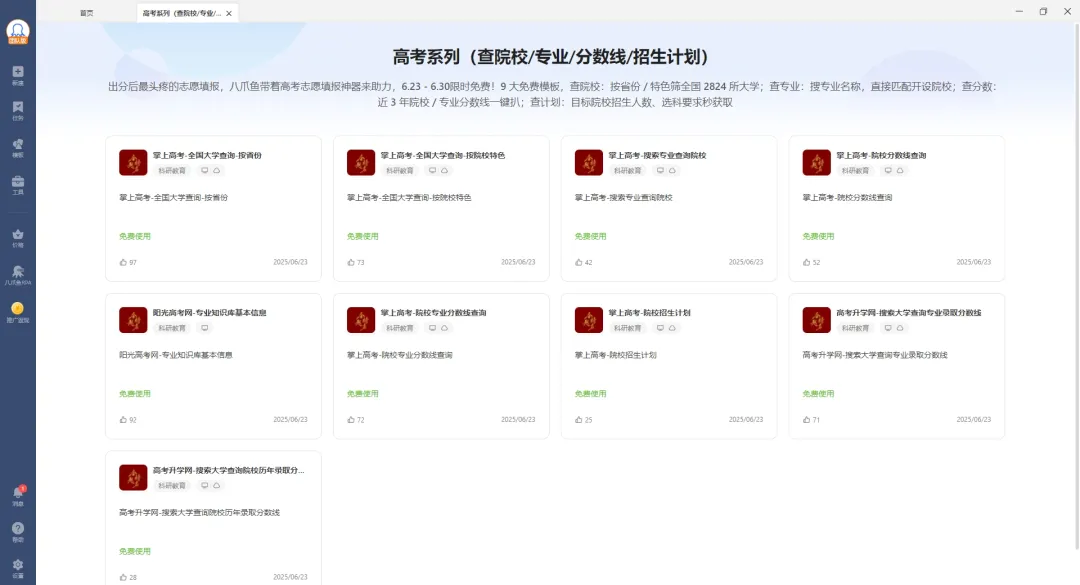This screenshot has width=1080, height=585.
Task: Select 科研教育 tag on 高考升学网 录取分数线 card
Action: coord(856,328)
